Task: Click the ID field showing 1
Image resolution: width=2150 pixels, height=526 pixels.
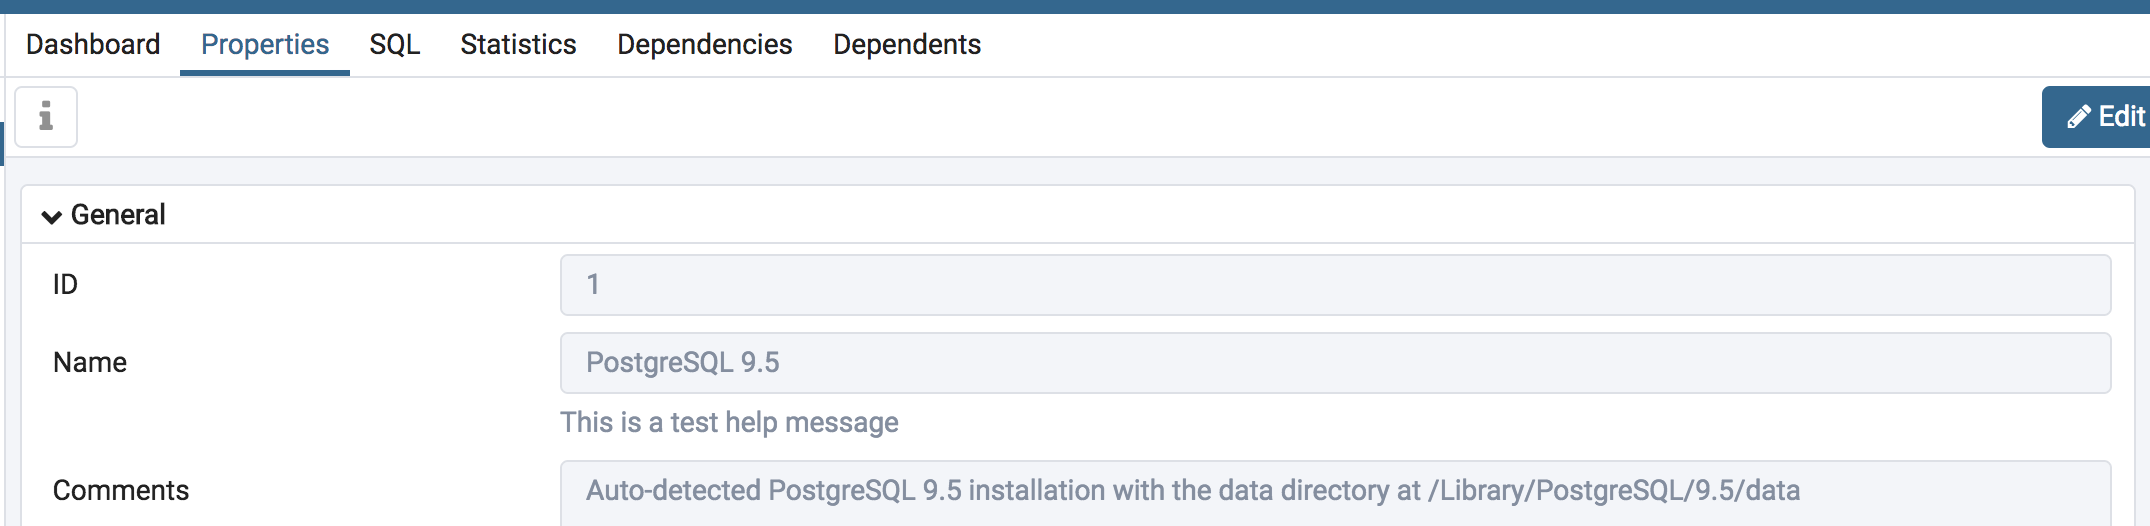Action: (1334, 285)
